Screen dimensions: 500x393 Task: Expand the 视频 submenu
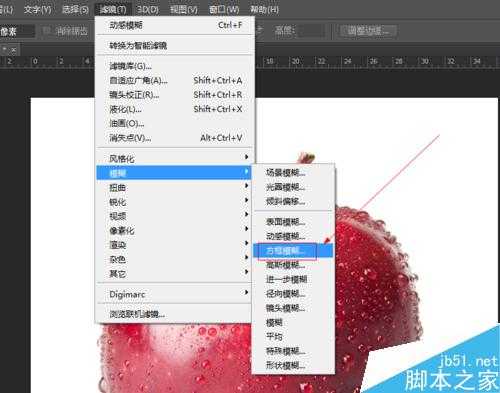point(175,216)
